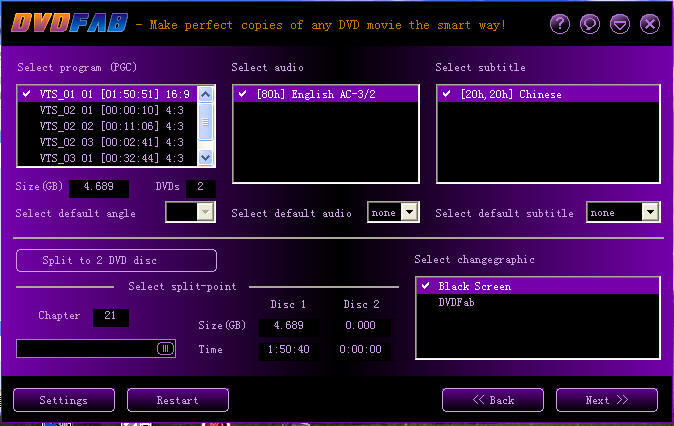Click the program list scroll down arrow
The image size is (674, 426).
(205, 158)
